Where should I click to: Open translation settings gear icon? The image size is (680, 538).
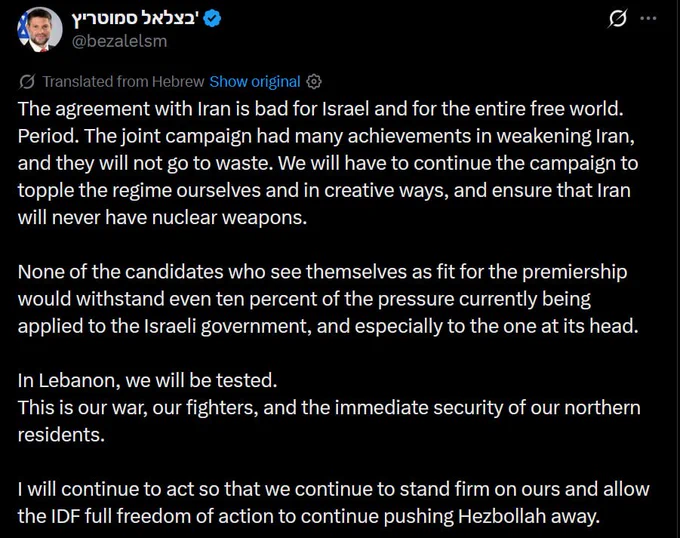click(x=314, y=82)
